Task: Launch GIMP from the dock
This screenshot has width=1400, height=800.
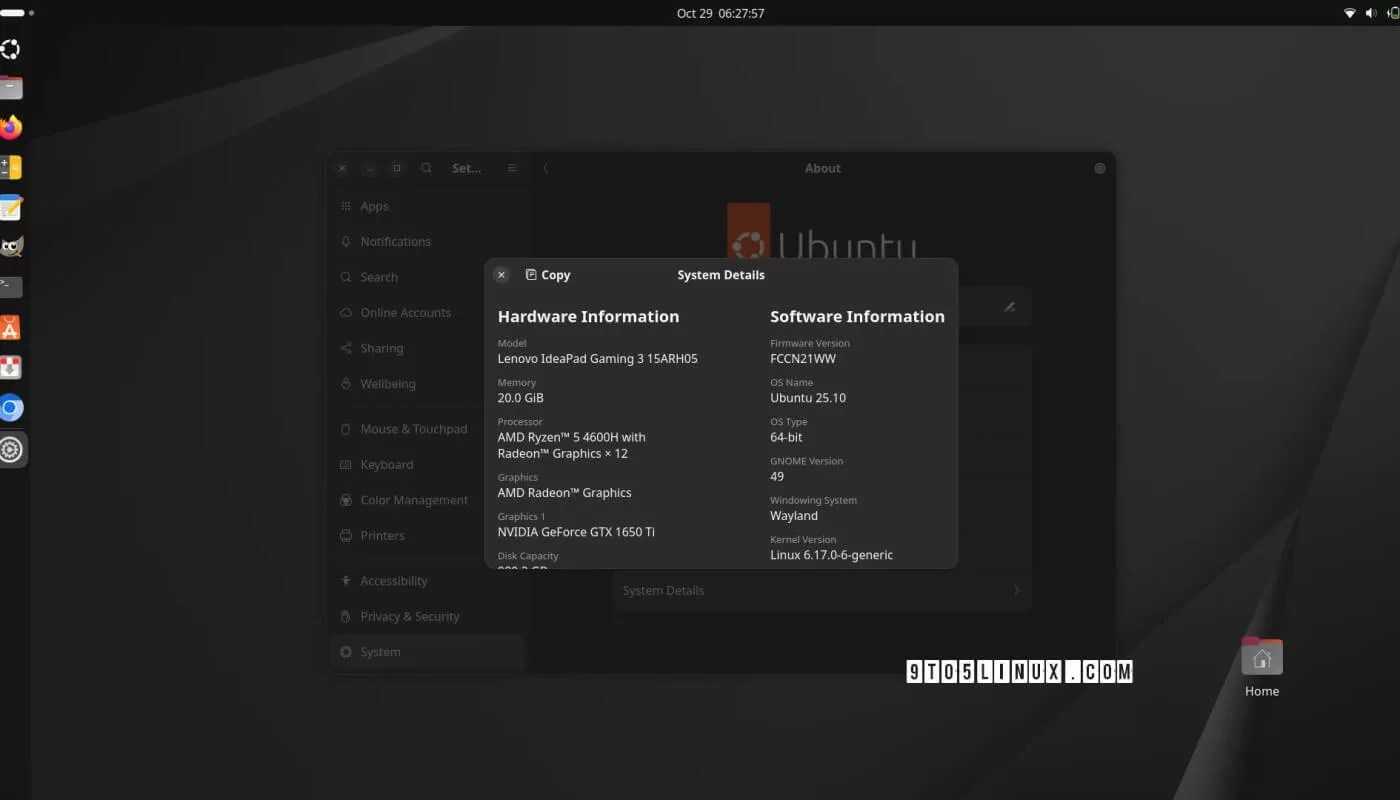Action: pos(11,247)
